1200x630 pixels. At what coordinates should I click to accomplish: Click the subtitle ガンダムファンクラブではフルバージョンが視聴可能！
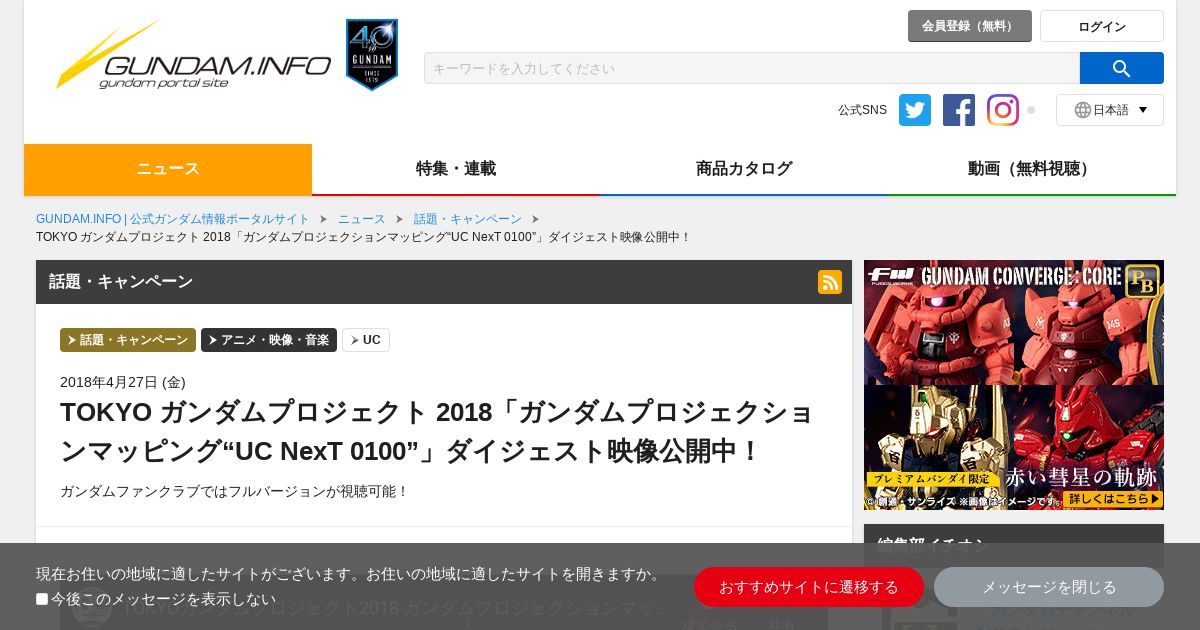pos(235,491)
